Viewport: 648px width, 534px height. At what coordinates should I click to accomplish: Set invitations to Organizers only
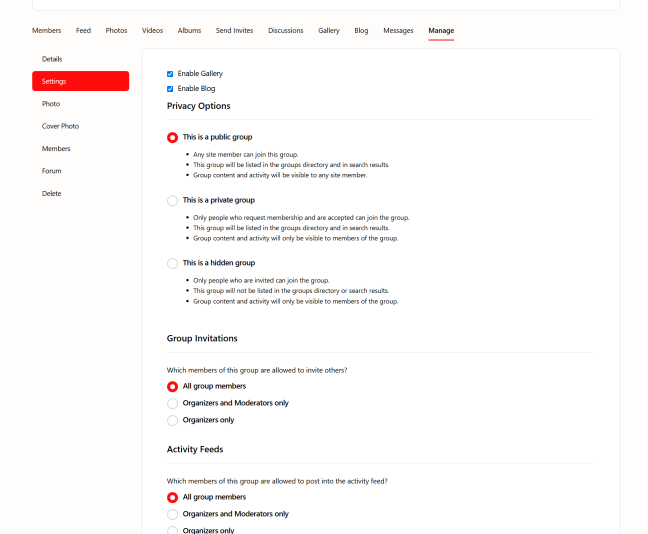pyautogui.click(x=173, y=420)
